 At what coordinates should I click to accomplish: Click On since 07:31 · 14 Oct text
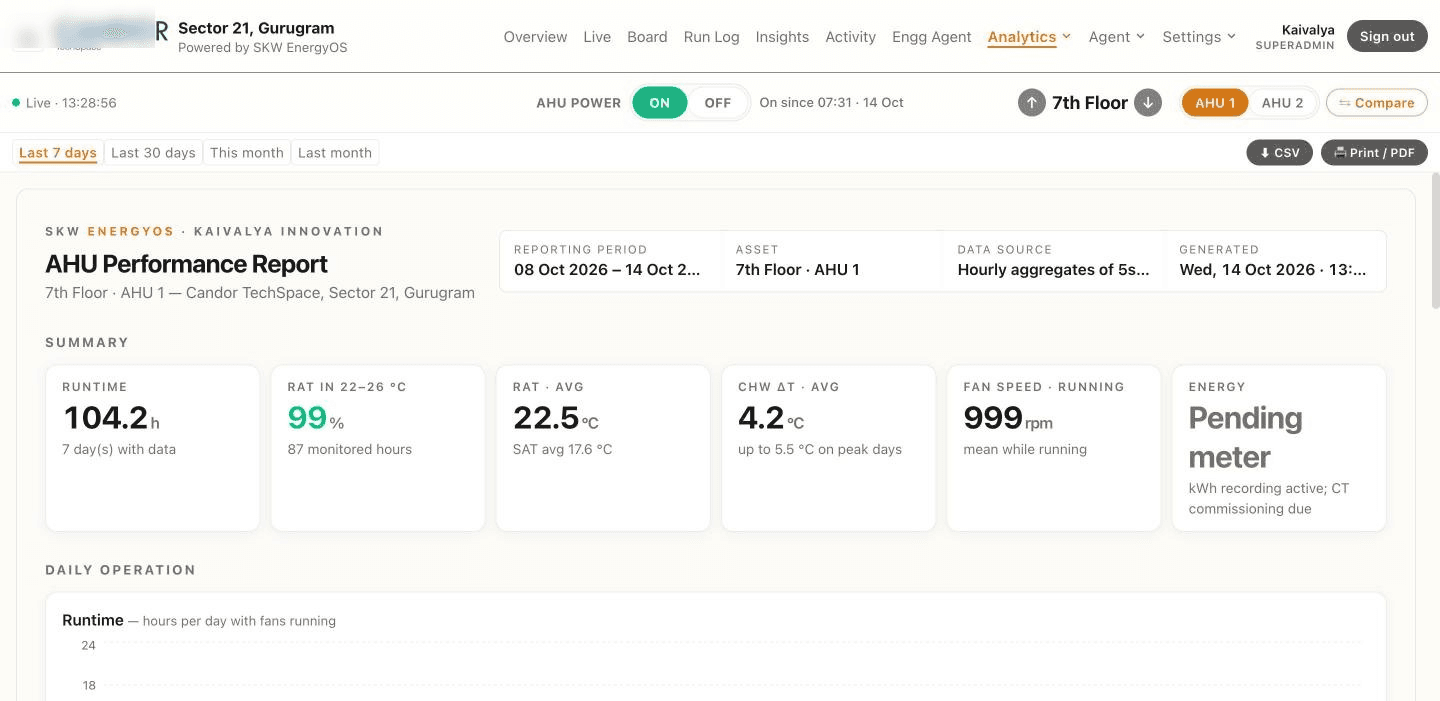click(831, 103)
